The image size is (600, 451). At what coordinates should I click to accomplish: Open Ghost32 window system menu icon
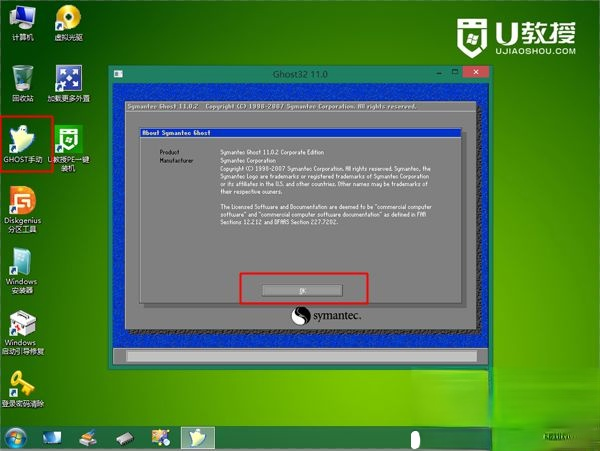click(x=118, y=74)
